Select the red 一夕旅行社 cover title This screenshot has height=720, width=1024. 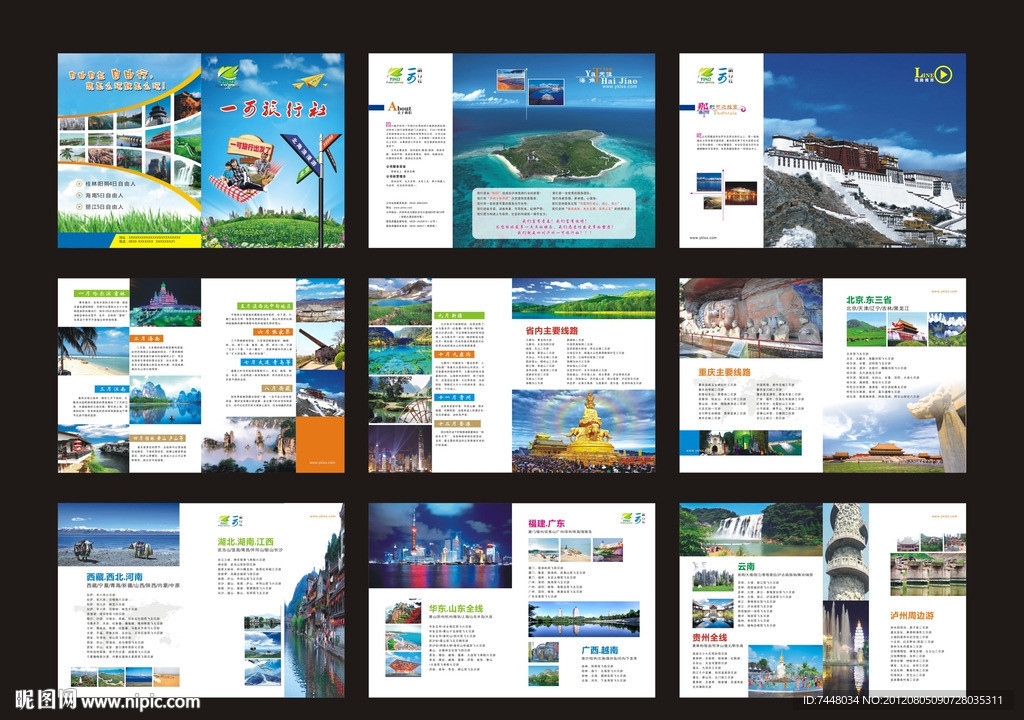[x=272, y=109]
